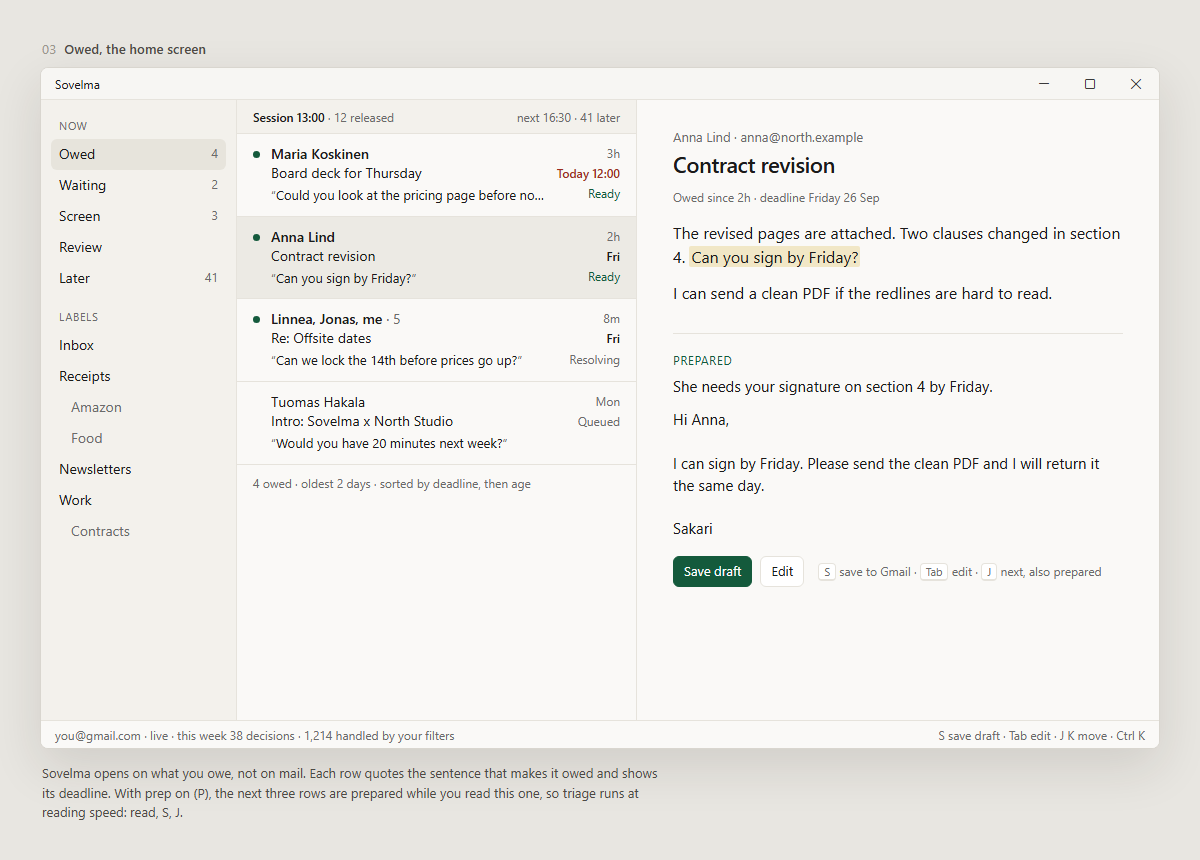Open the Waiting view
Screen dimensions: 1200x860
click(138, 185)
